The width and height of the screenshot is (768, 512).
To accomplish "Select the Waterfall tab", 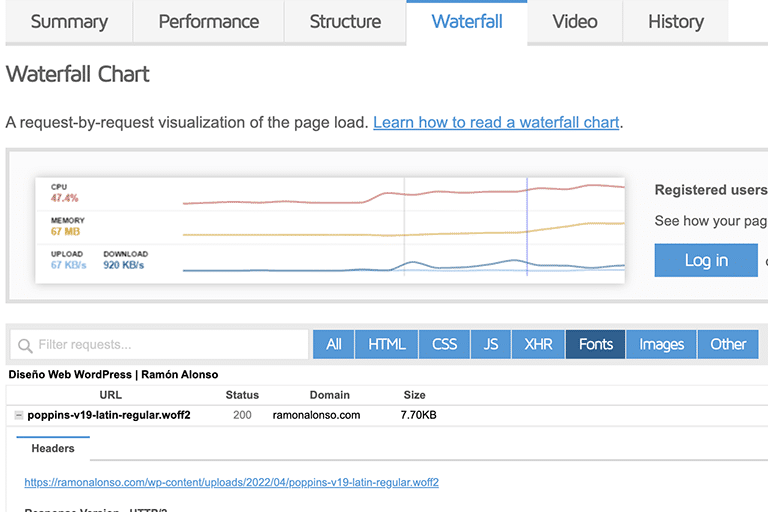I will [x=467, y=22].
